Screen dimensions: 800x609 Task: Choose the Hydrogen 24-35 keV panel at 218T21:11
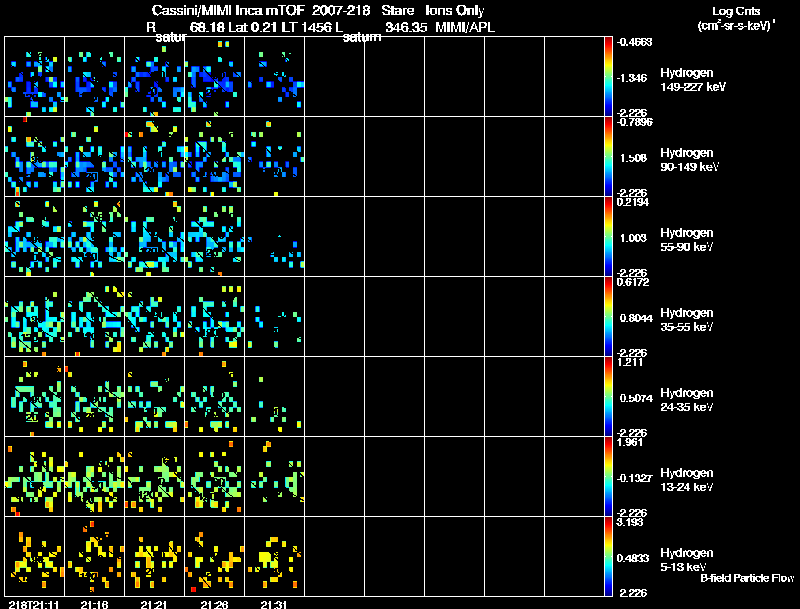(35, 397)
